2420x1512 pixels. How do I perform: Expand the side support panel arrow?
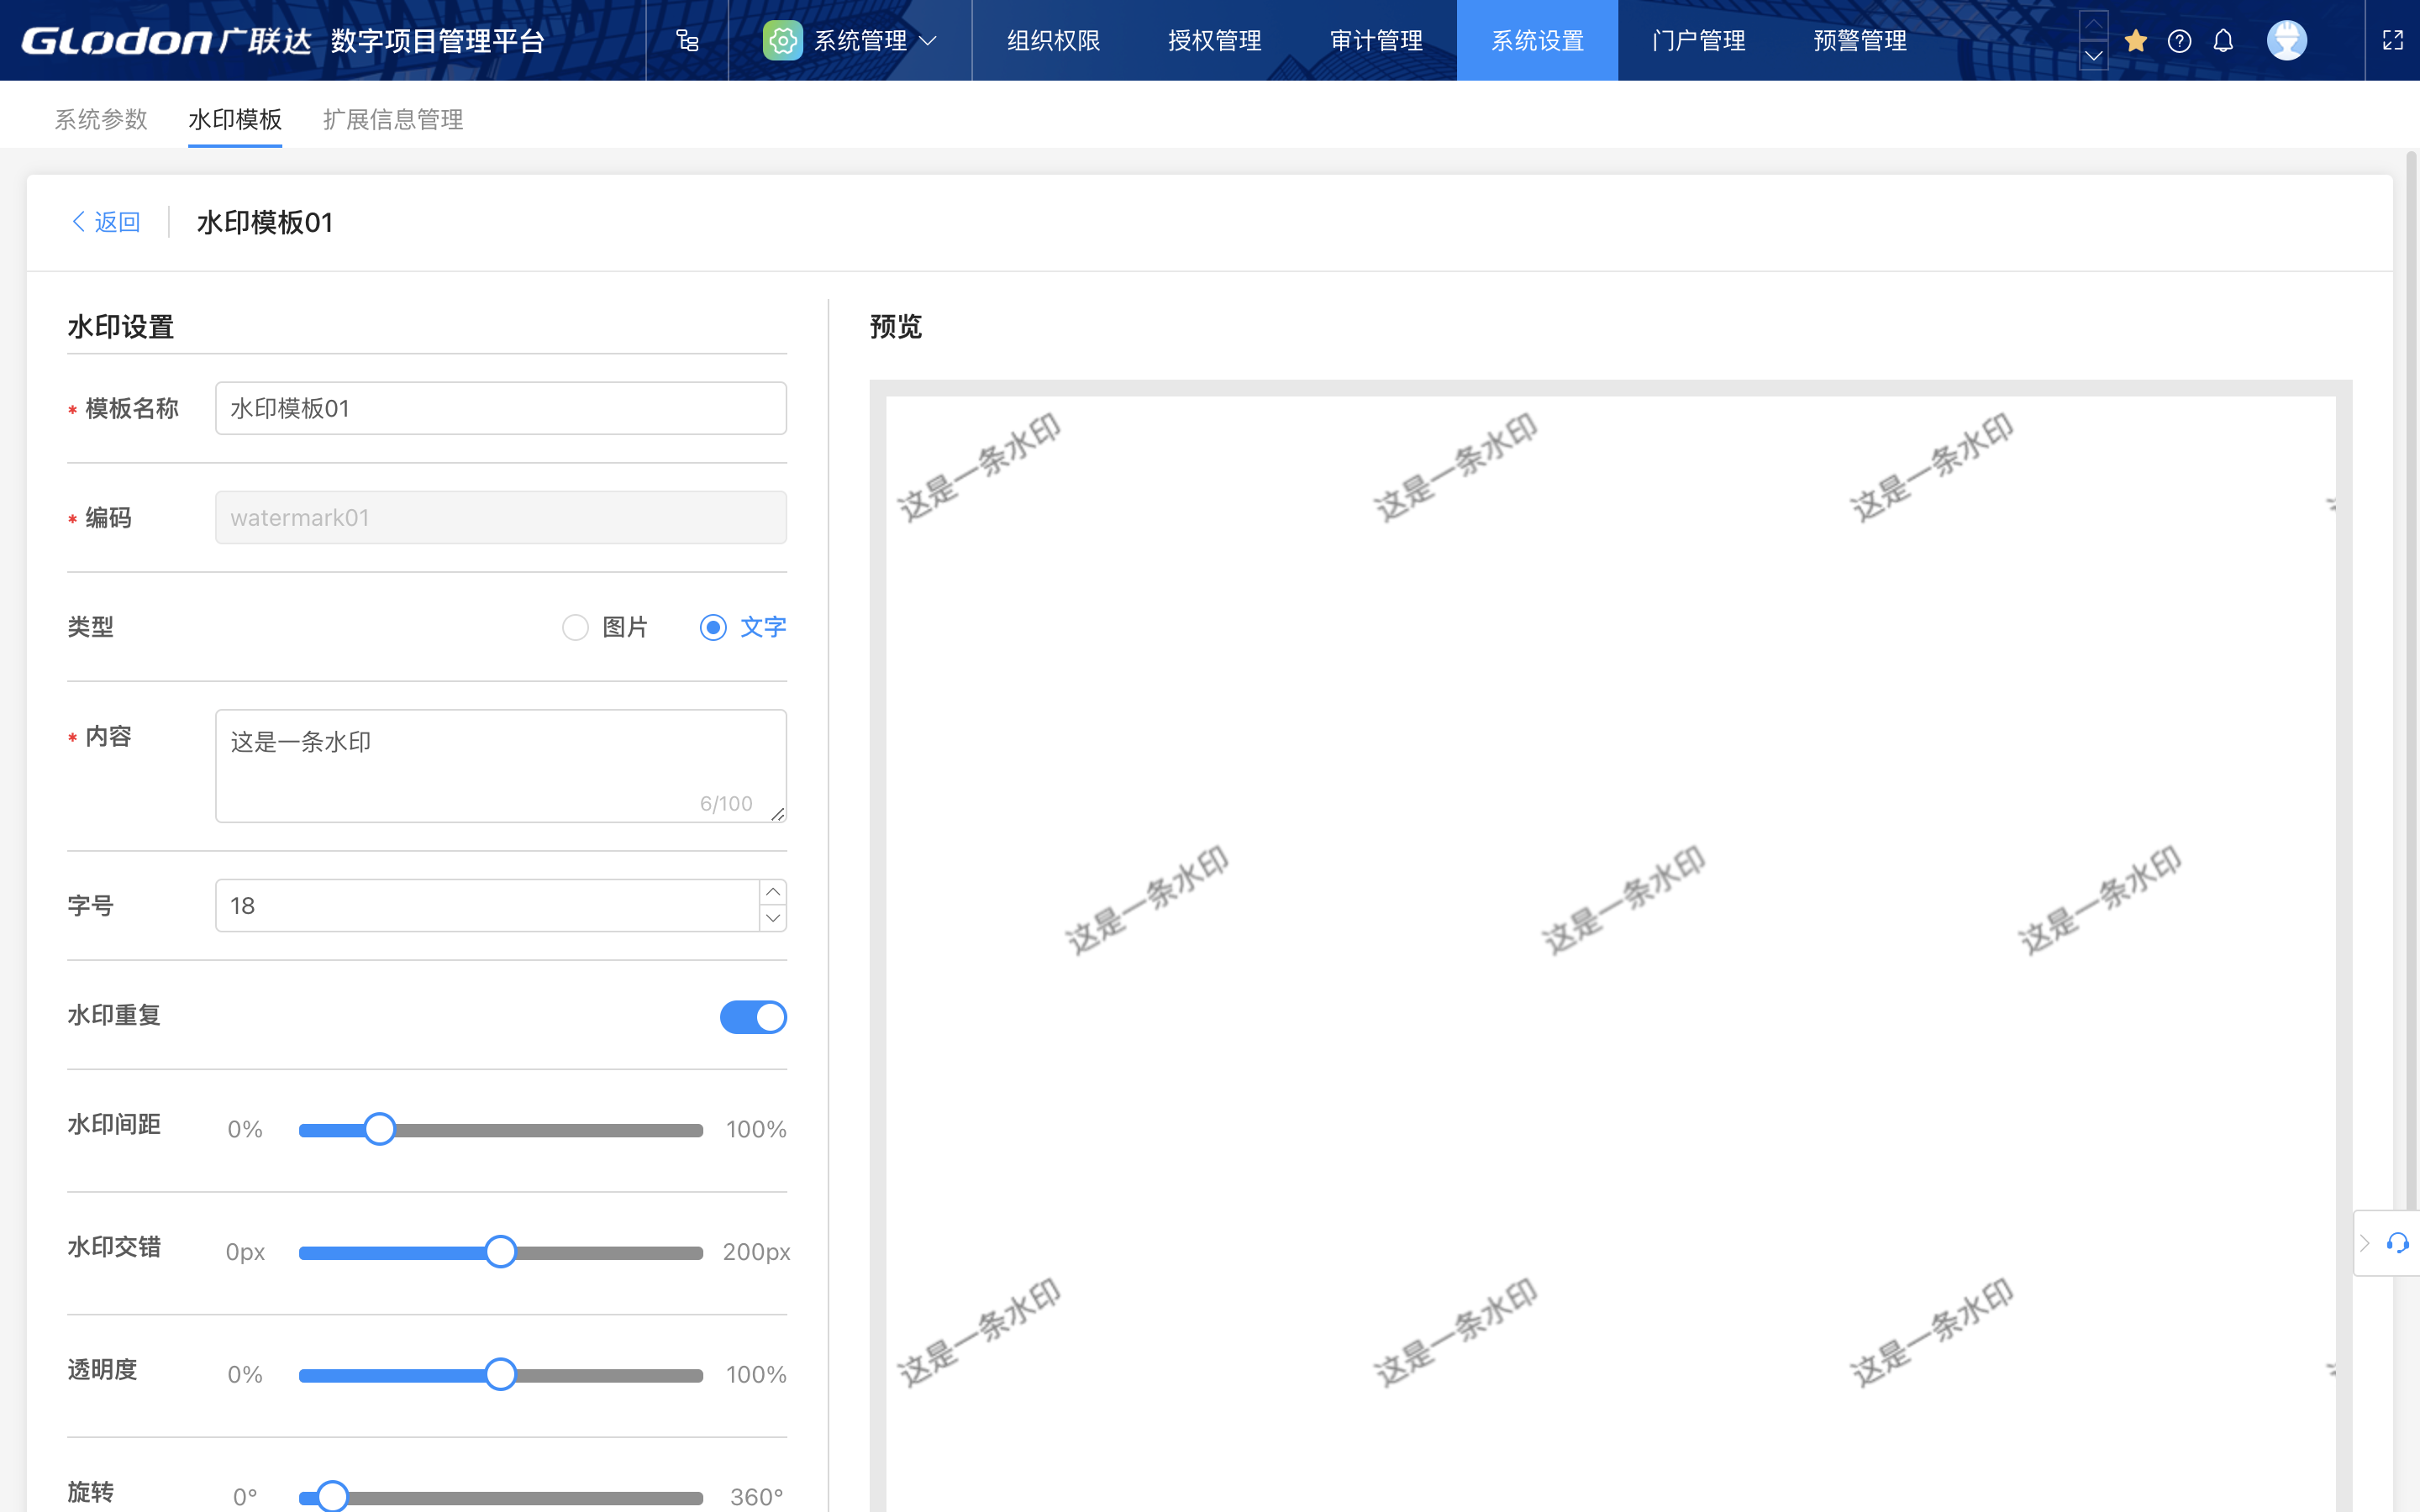click(x=2365, y=1243)
